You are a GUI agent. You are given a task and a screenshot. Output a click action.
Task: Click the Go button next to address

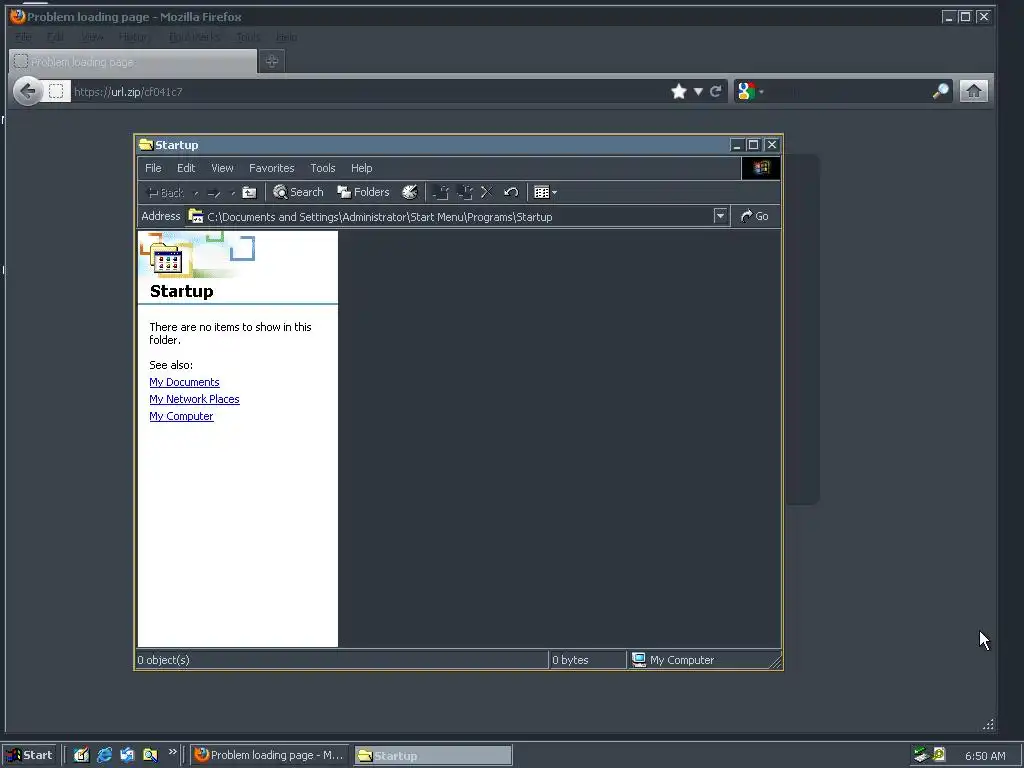[x=754, y=216]
